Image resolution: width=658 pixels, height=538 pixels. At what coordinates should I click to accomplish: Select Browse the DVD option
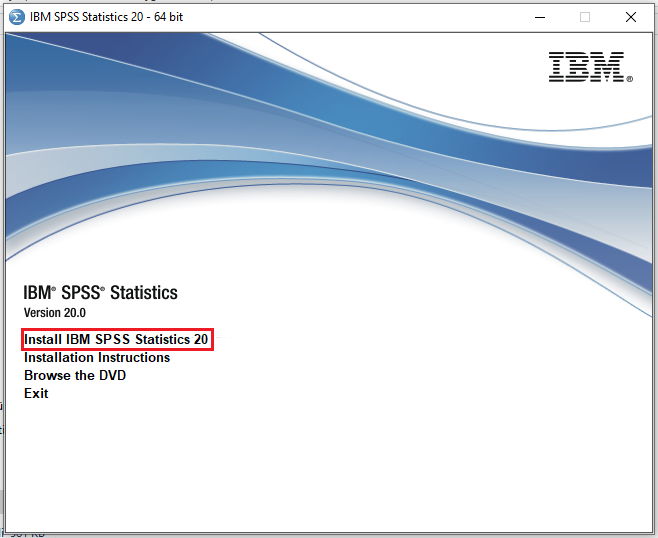pos(75,376)
